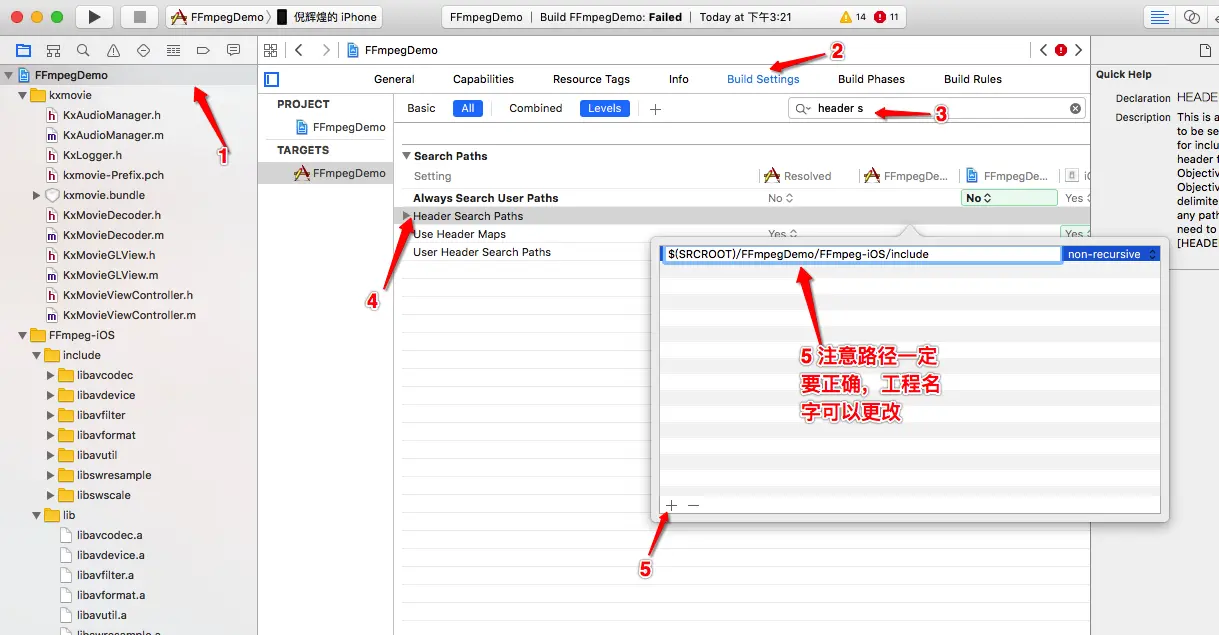Collapse the FFmpeg-iOS group
The height and width of the screenshot is (635, 1219).
pyautogui.click(x=22, y=335)
